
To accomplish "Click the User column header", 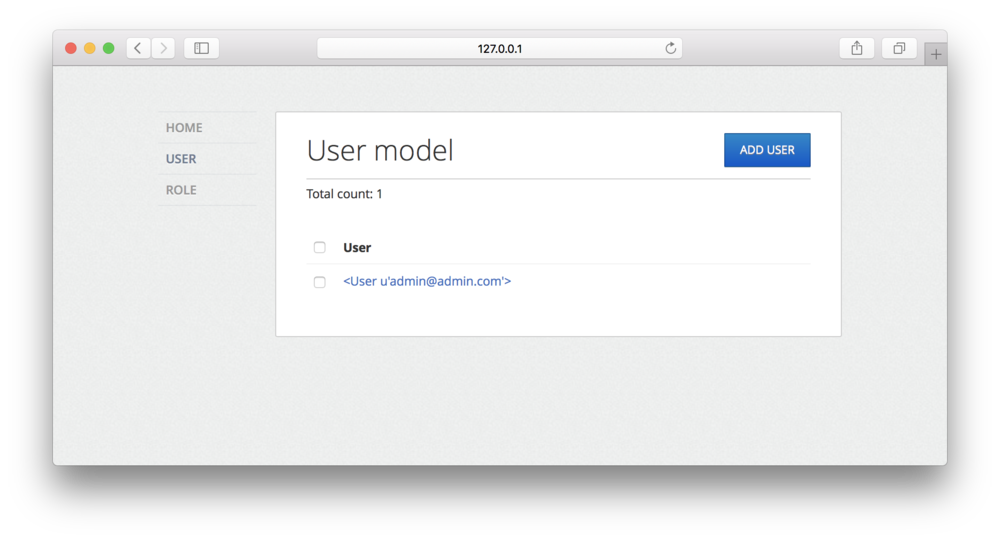I will [x=357, y=248].
